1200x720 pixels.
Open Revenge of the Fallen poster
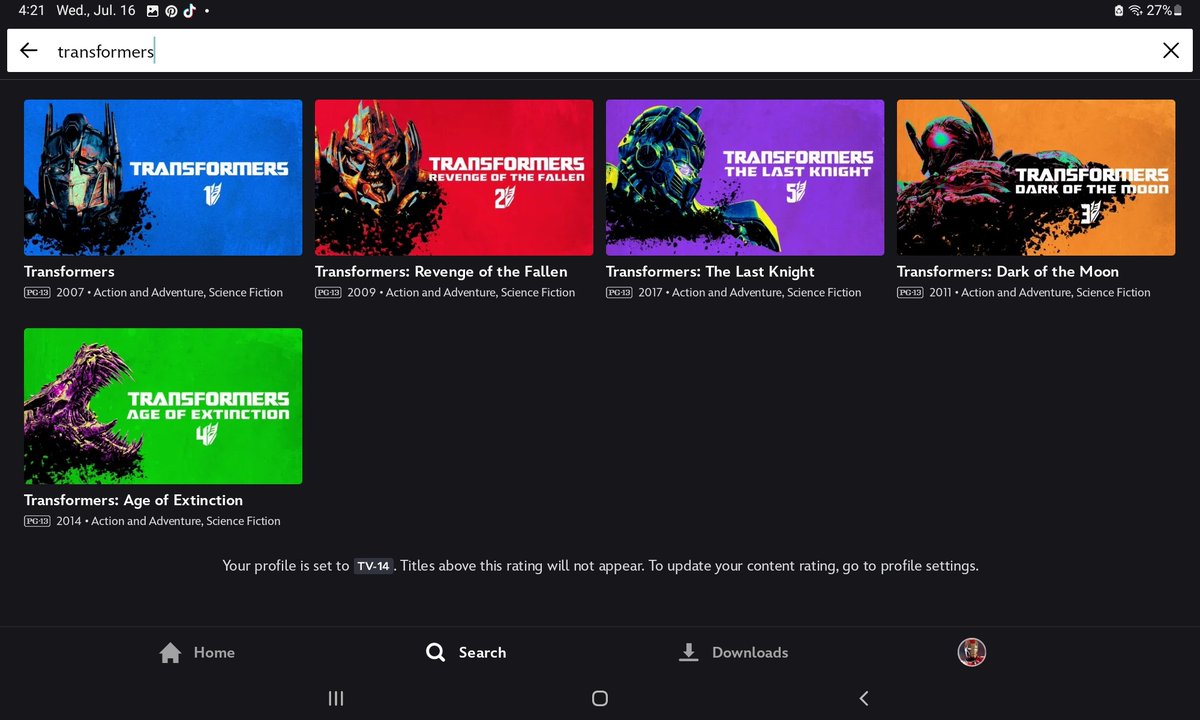click(454, 178)
